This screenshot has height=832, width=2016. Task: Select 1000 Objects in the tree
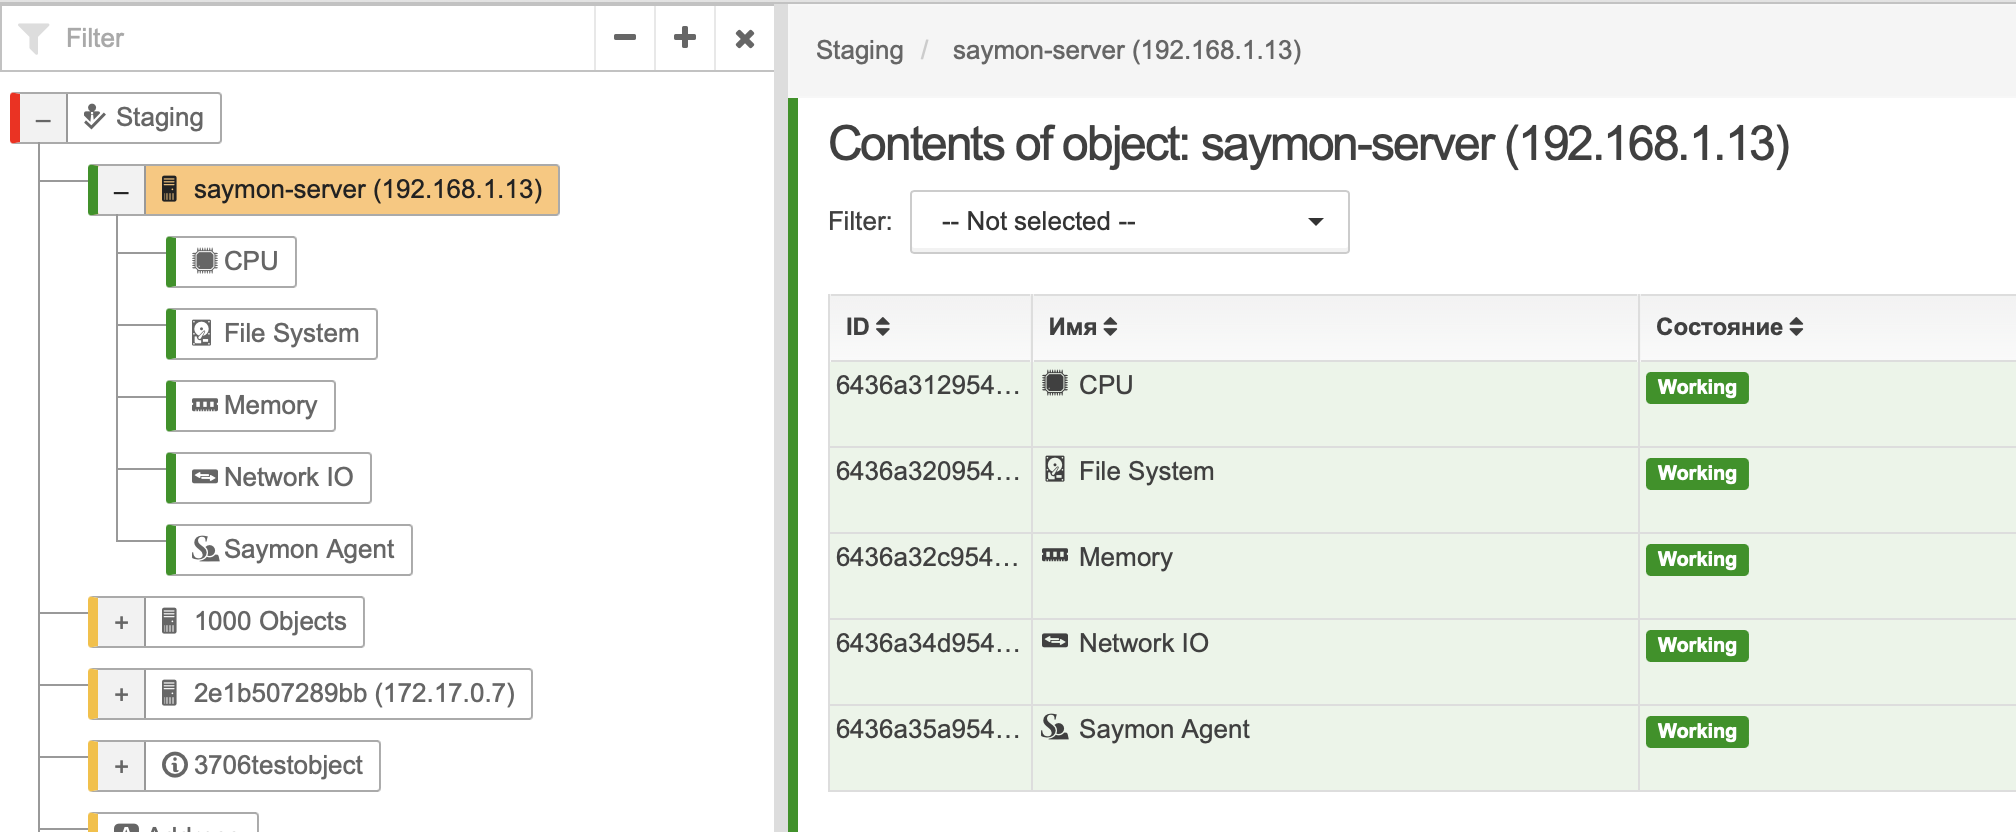(x=255, y=622)
